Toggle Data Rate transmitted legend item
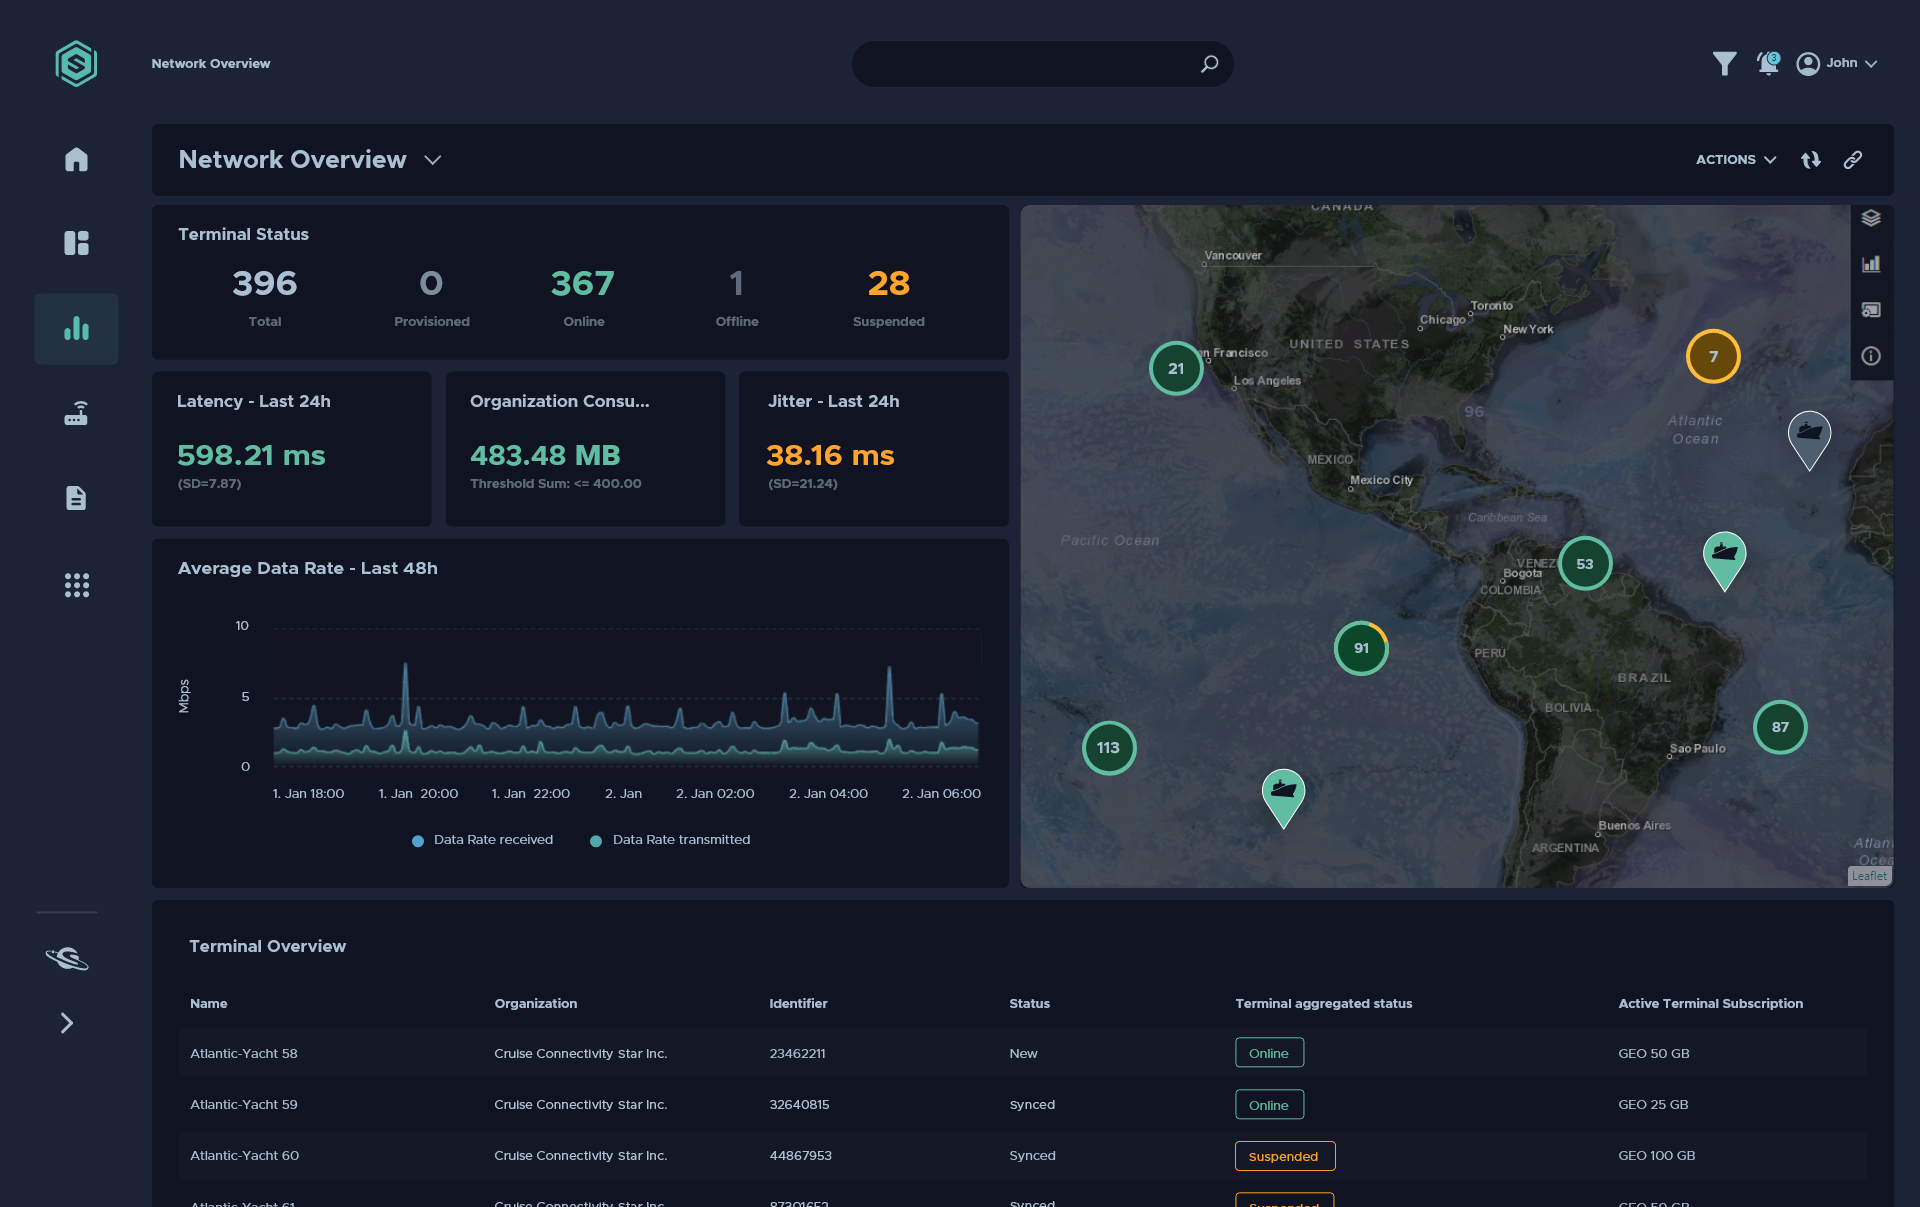1920x1207 pixels. [670, 840]
